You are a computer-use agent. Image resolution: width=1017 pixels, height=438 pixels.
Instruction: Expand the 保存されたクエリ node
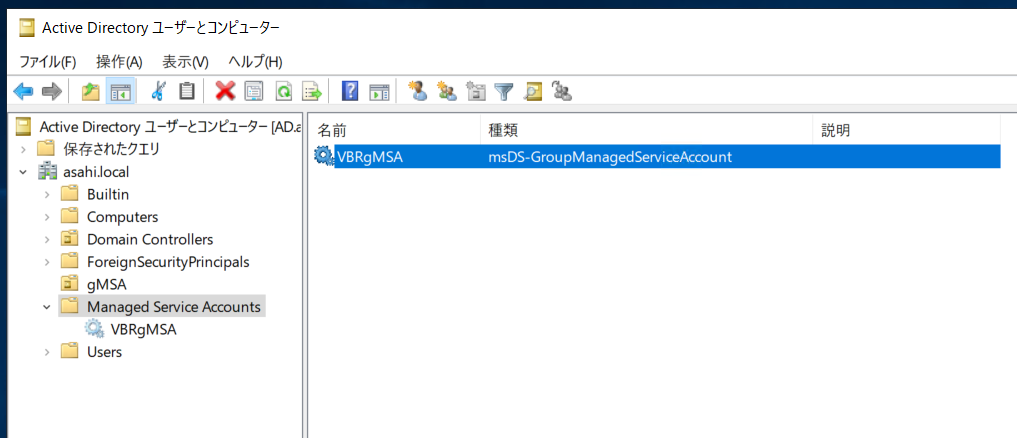[x=23, y=149]
